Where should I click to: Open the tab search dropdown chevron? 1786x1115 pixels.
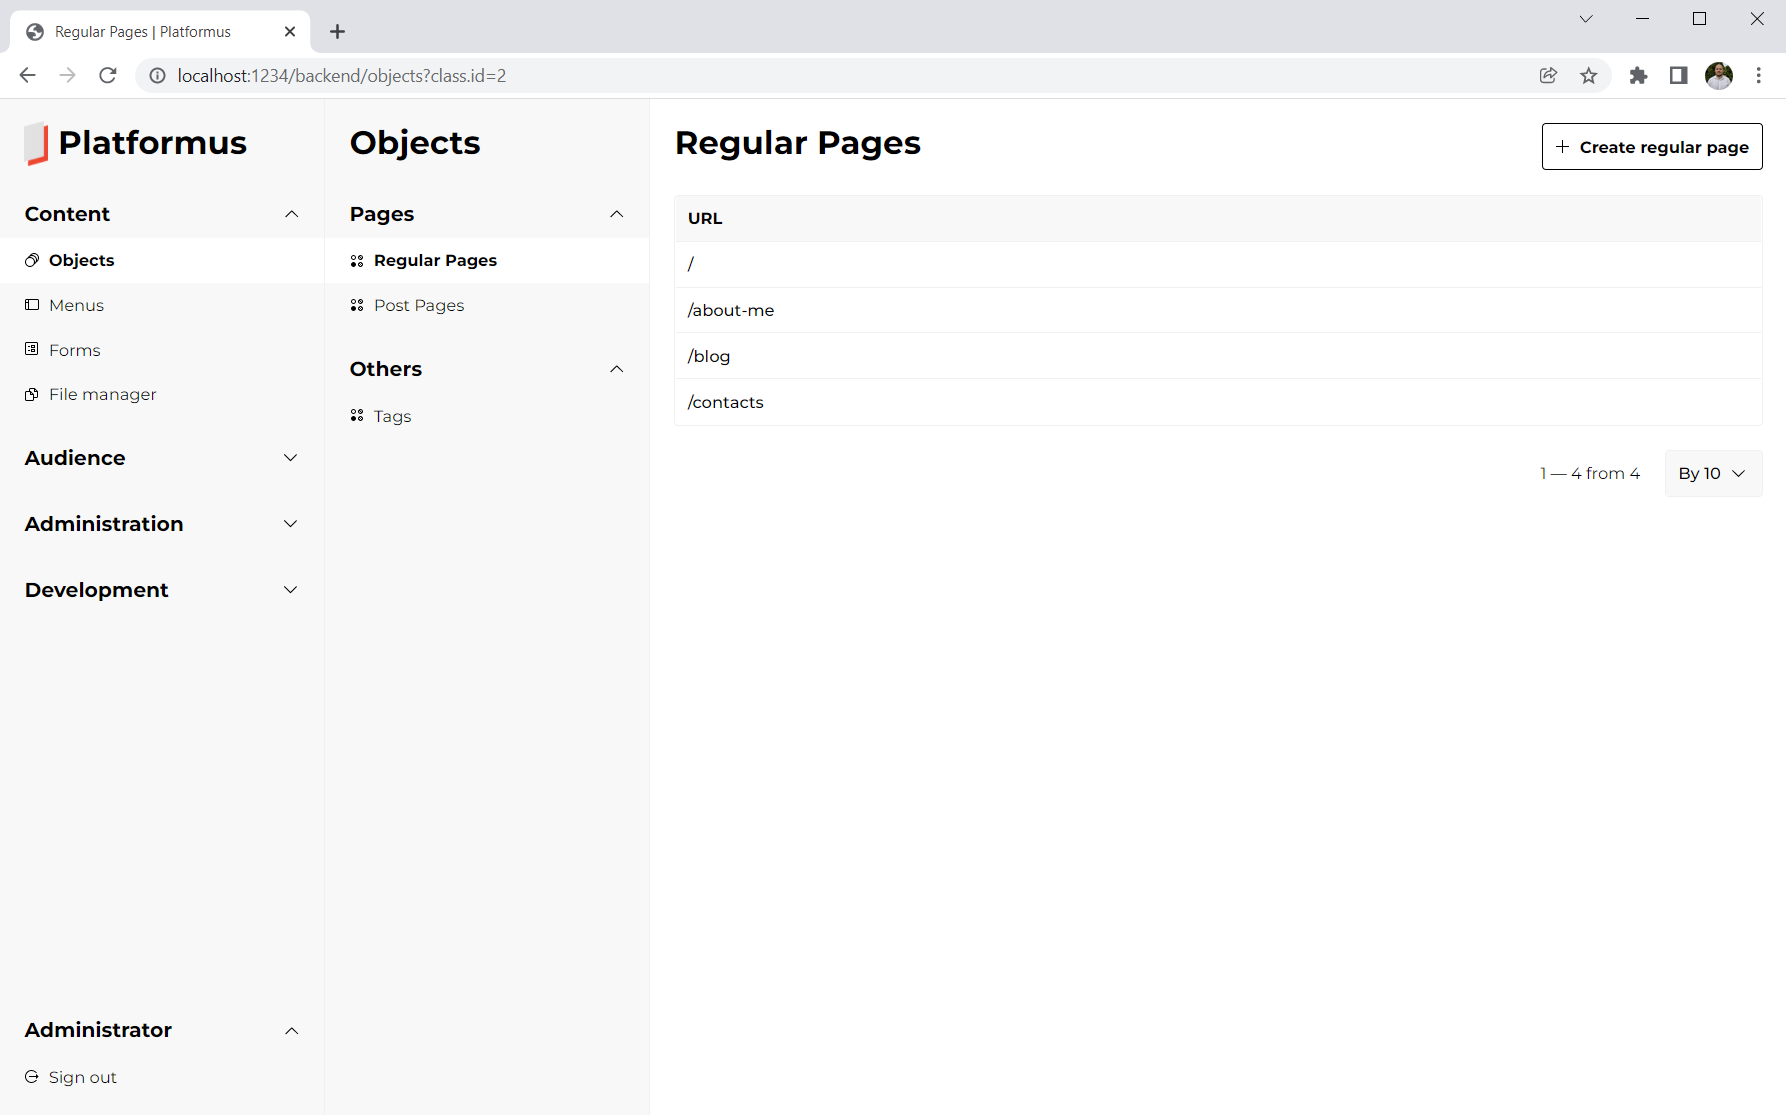tap(1586, 19)
